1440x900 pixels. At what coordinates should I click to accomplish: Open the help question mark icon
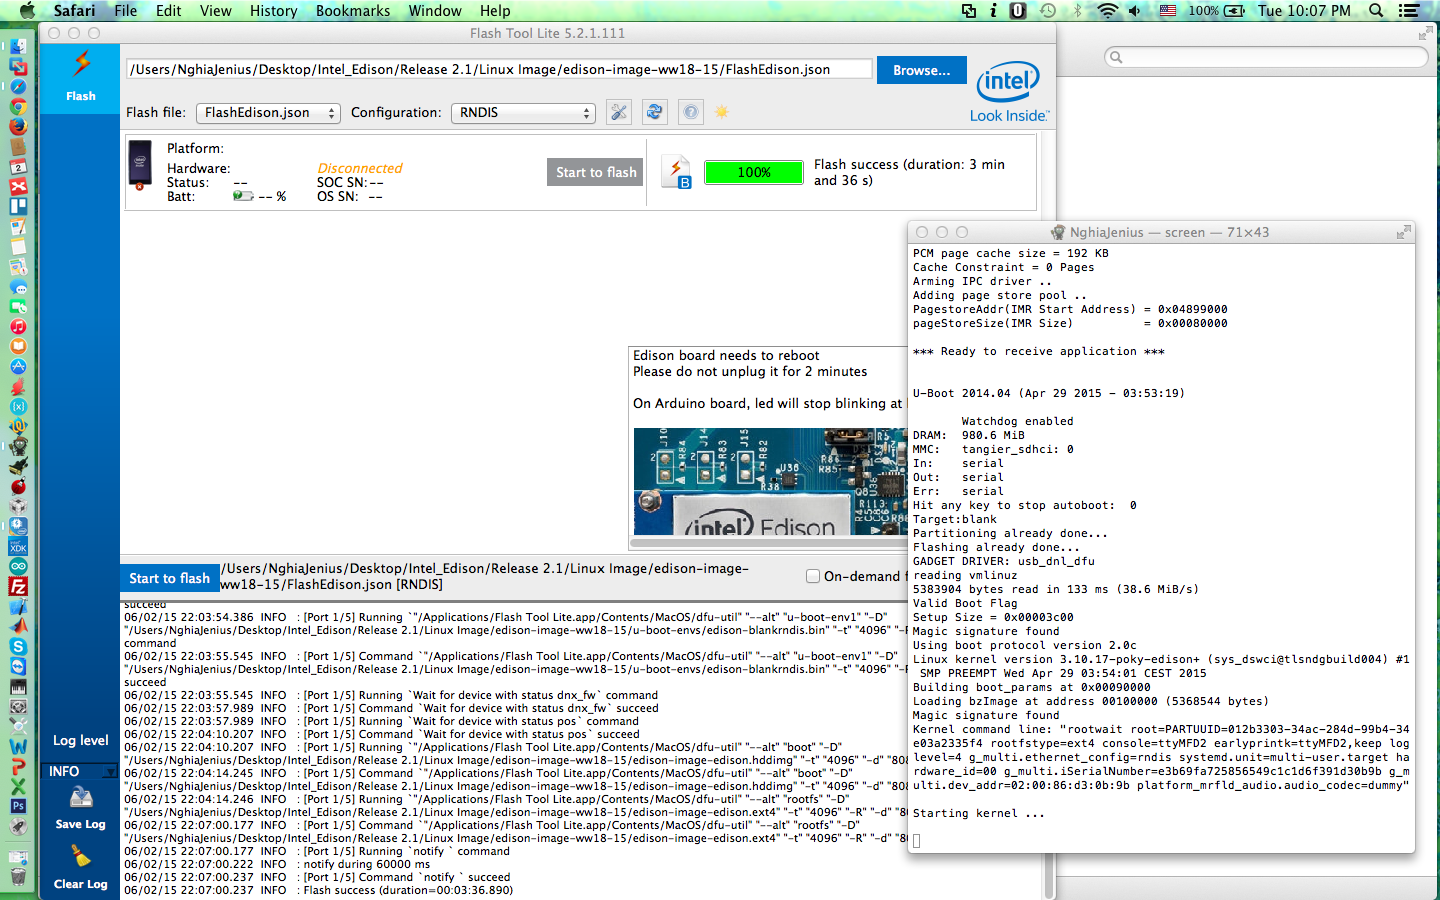[x=691, y=112]
